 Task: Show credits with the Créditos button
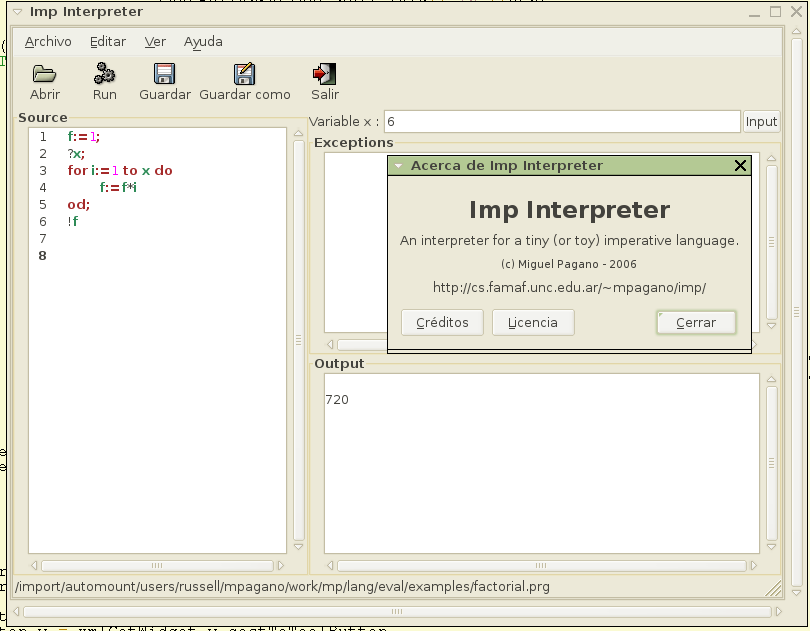[x=442, y=322]
